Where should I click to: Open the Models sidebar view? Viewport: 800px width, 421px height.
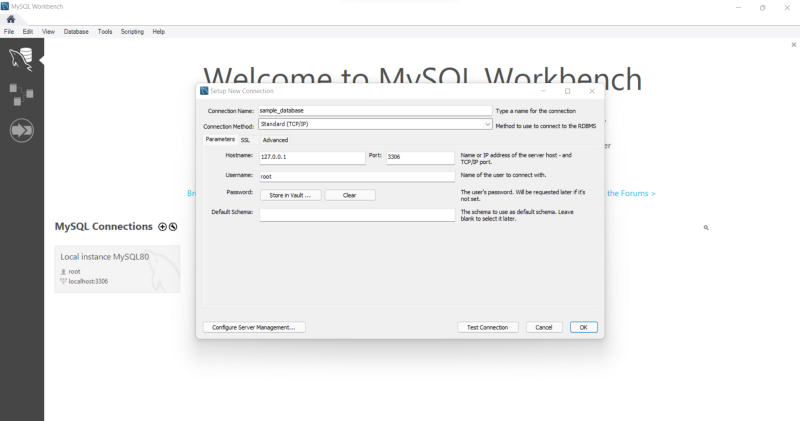(21, 95)
